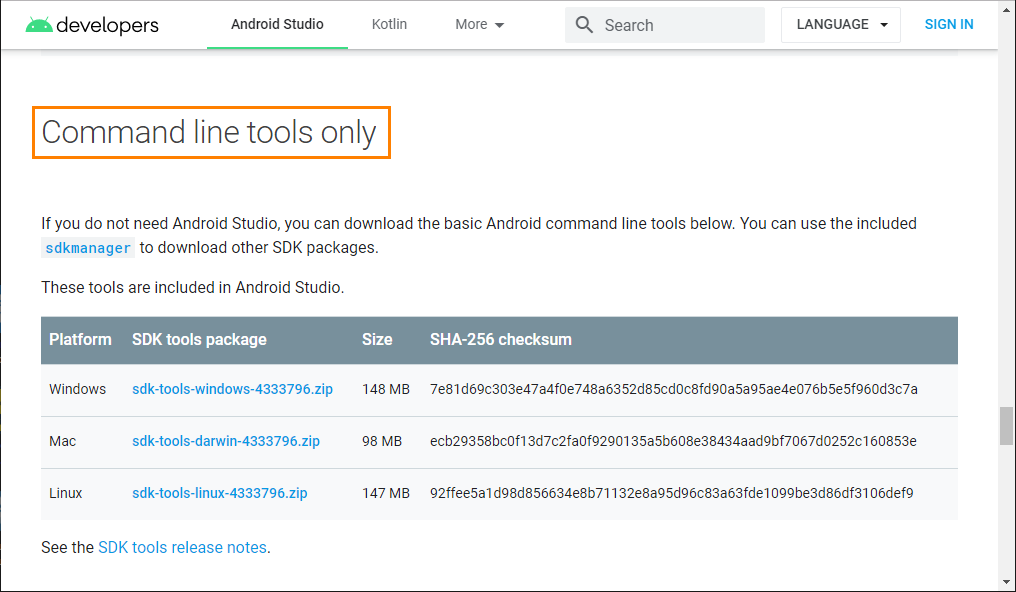Open the LANGUAGE selection dropdown
The width and height of the screenshot is (1016, 592).
click(840, 24)
